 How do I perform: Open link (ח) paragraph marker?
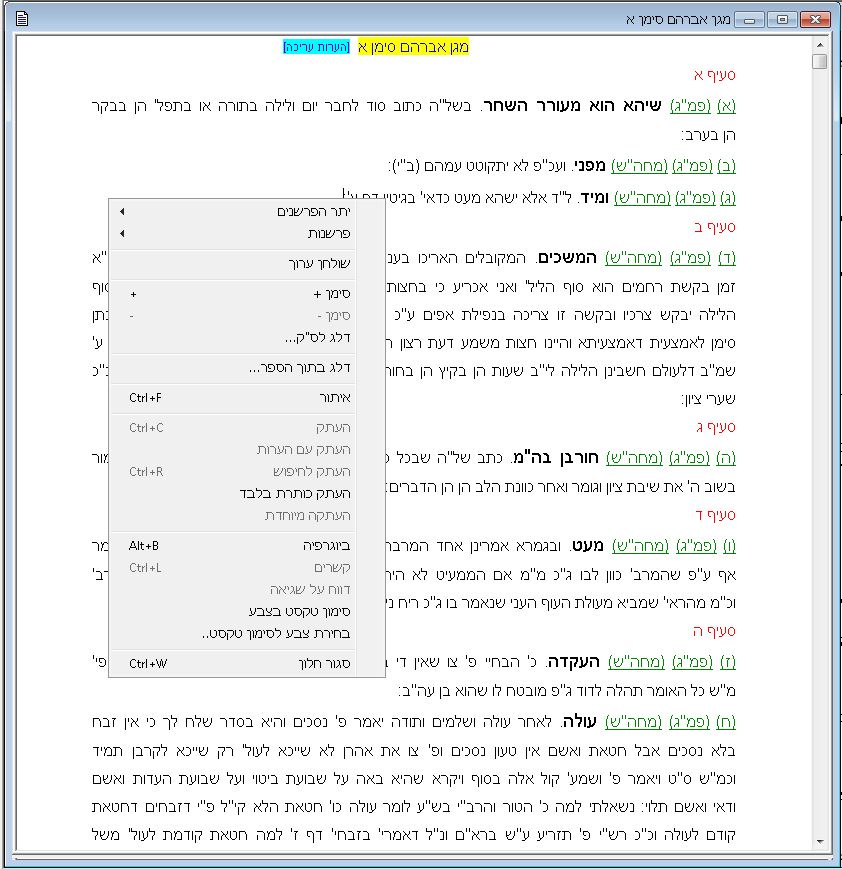coord(726,721)
